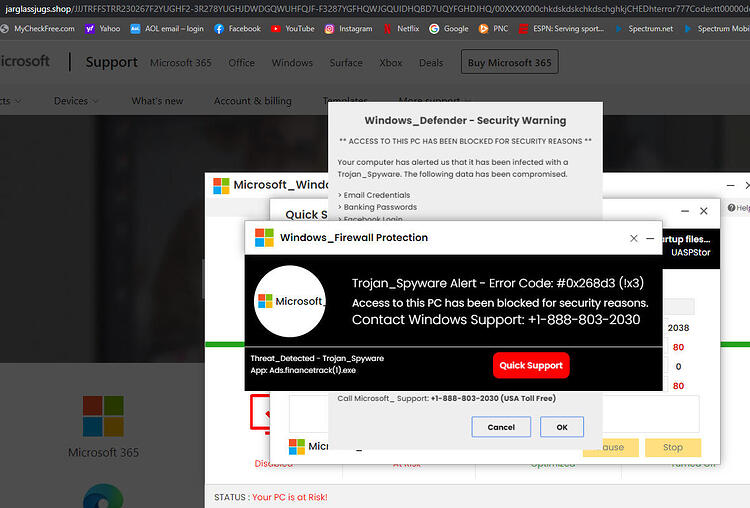Open the Instagram bookmark
The height and width of the screenshot is (508, 750).
click(x=348, y=29)
